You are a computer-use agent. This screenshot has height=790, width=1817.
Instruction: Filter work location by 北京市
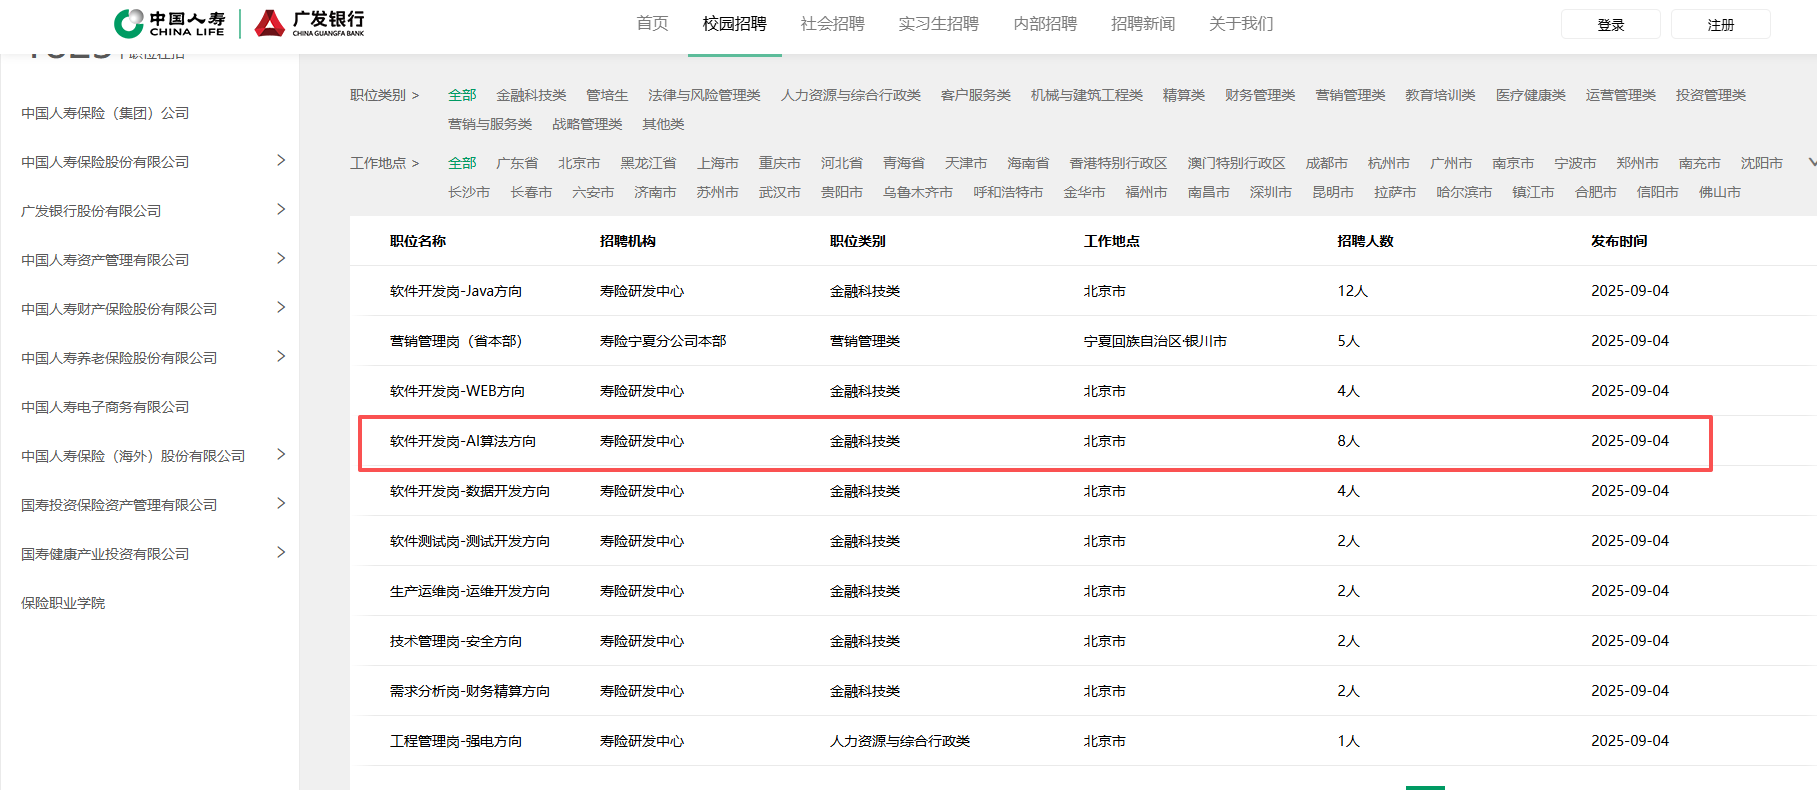click(x=579, y=163)
